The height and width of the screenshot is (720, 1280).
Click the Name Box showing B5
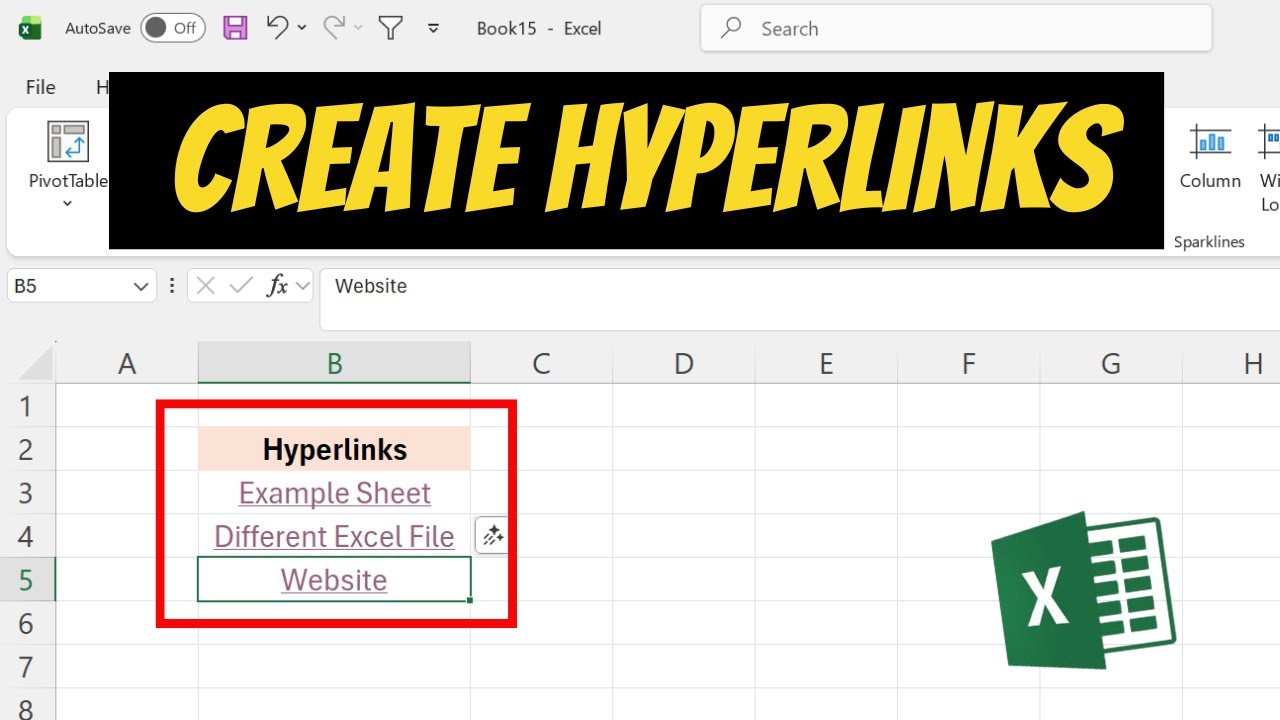(68, 286)
